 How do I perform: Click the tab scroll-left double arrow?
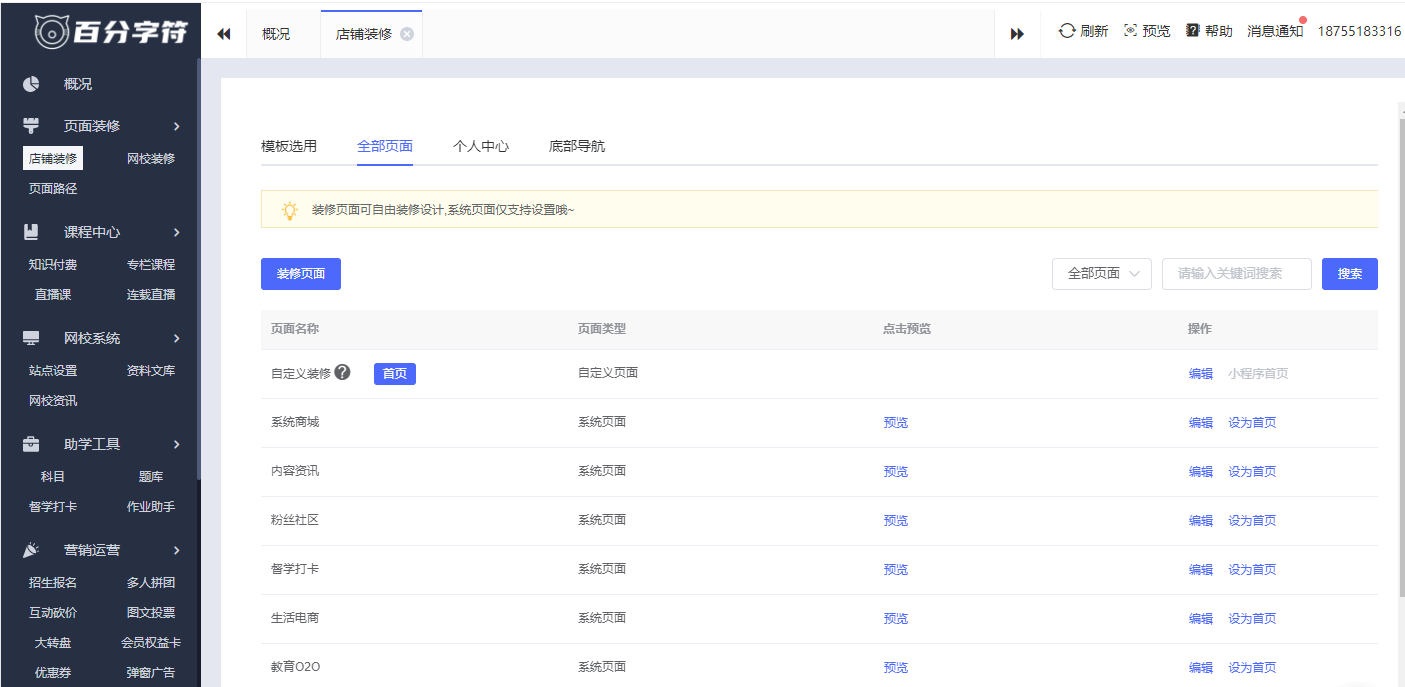click(224, 34)
